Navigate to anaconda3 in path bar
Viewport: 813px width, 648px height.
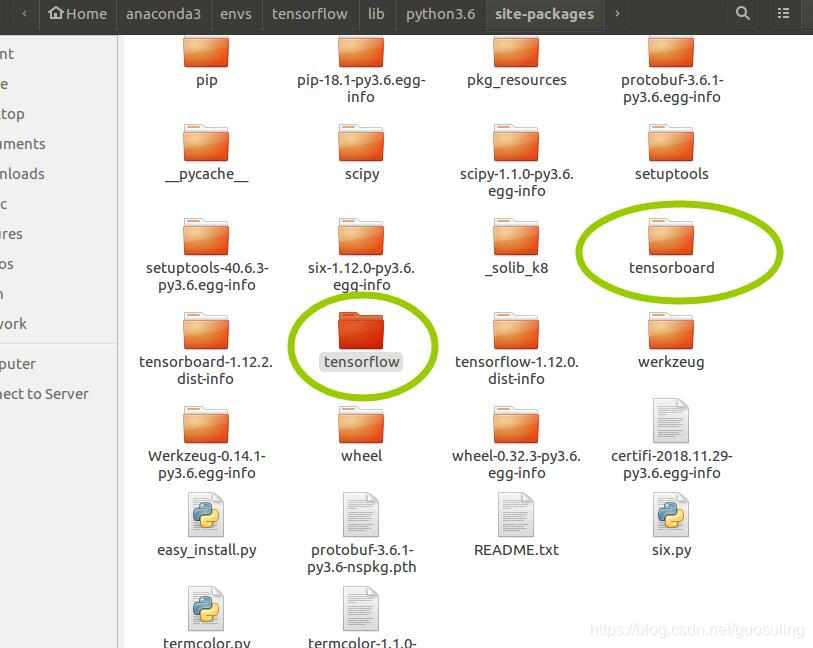(x=163, y=13)
